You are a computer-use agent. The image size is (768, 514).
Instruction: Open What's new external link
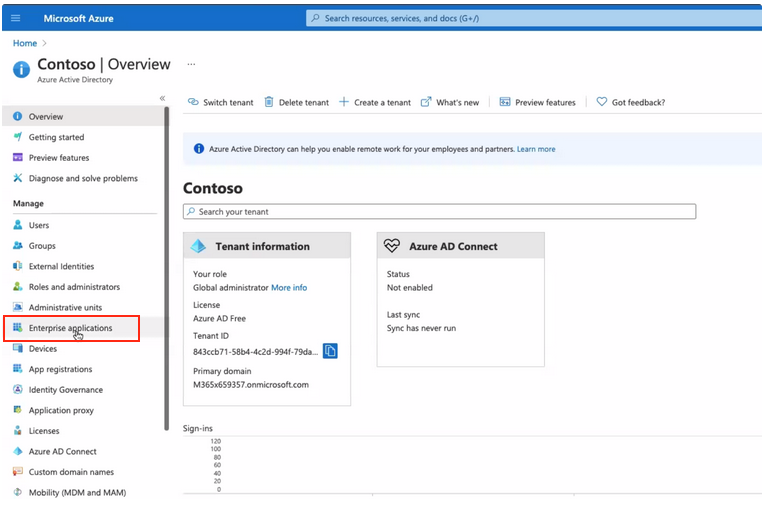click(450, 102)
